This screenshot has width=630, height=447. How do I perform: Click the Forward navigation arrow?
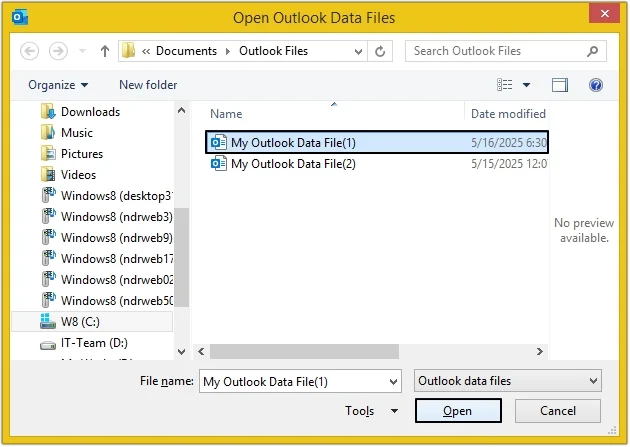tap(58, 51)
